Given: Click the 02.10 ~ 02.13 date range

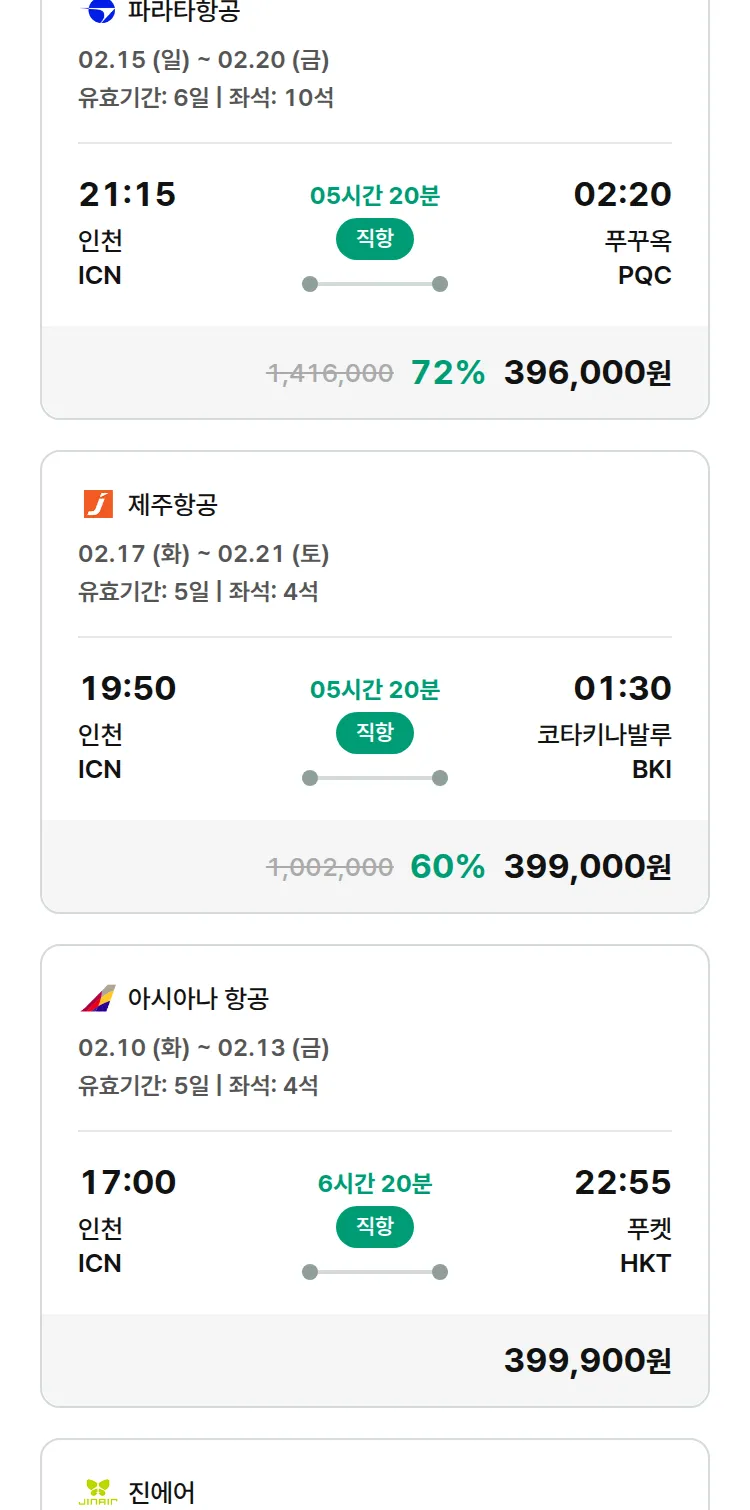Looking at the screenshot, I should (204, 1048).
